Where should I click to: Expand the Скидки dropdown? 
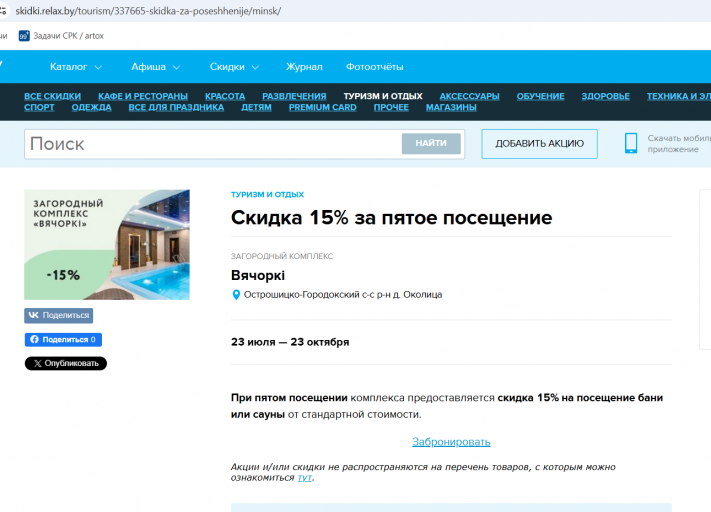tap(234, 67)
